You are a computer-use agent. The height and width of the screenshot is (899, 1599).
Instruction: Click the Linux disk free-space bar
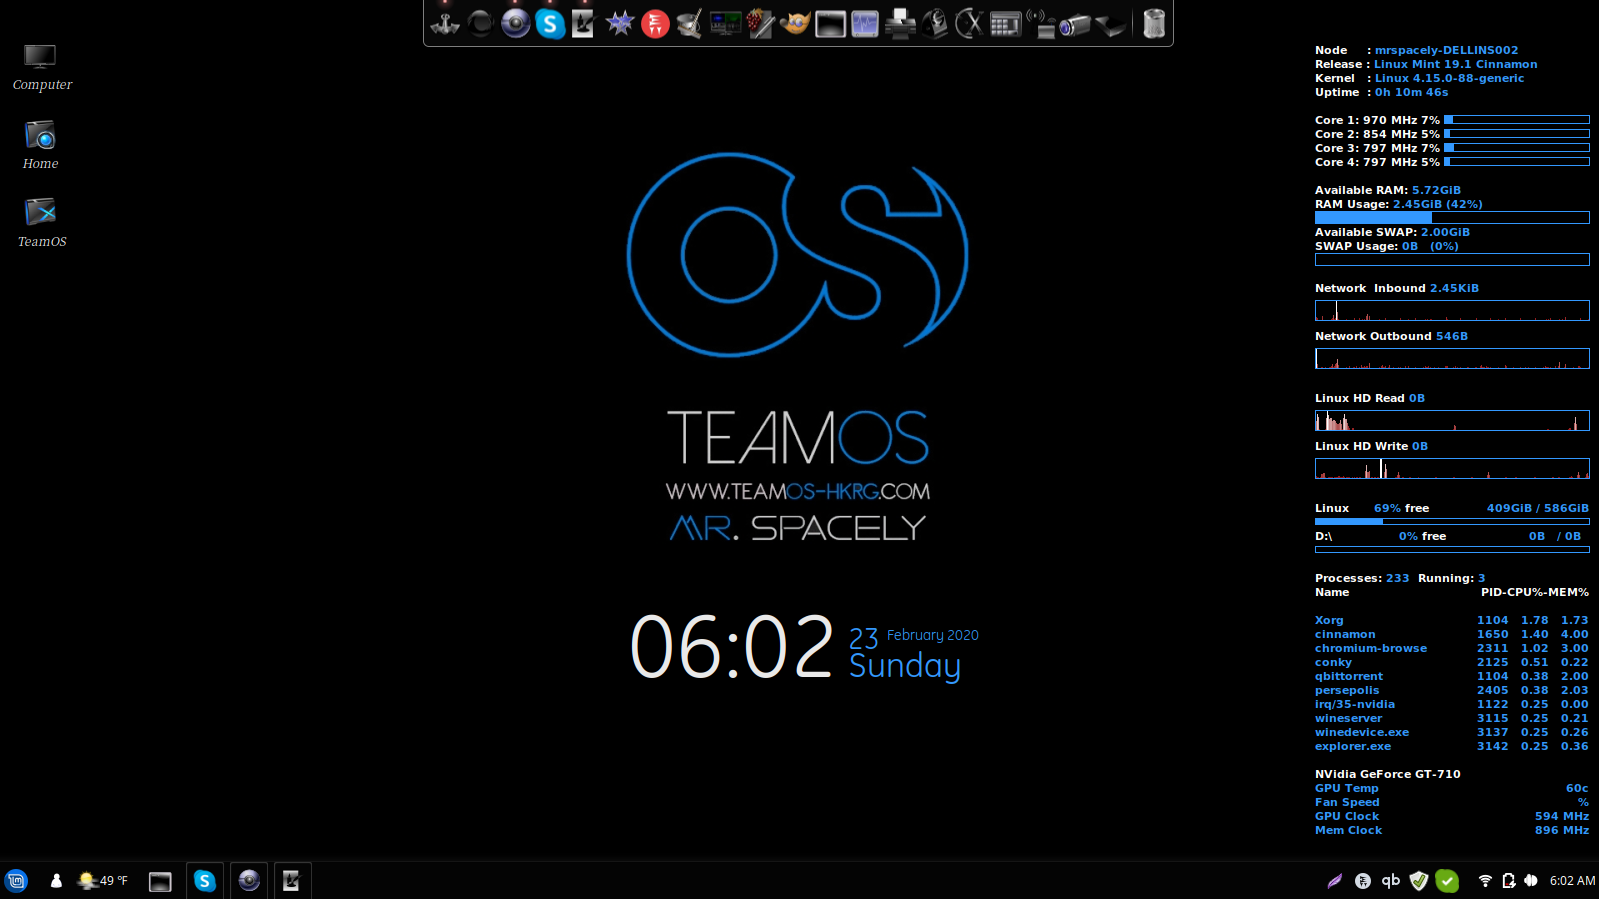click(x=1452, y=521)
